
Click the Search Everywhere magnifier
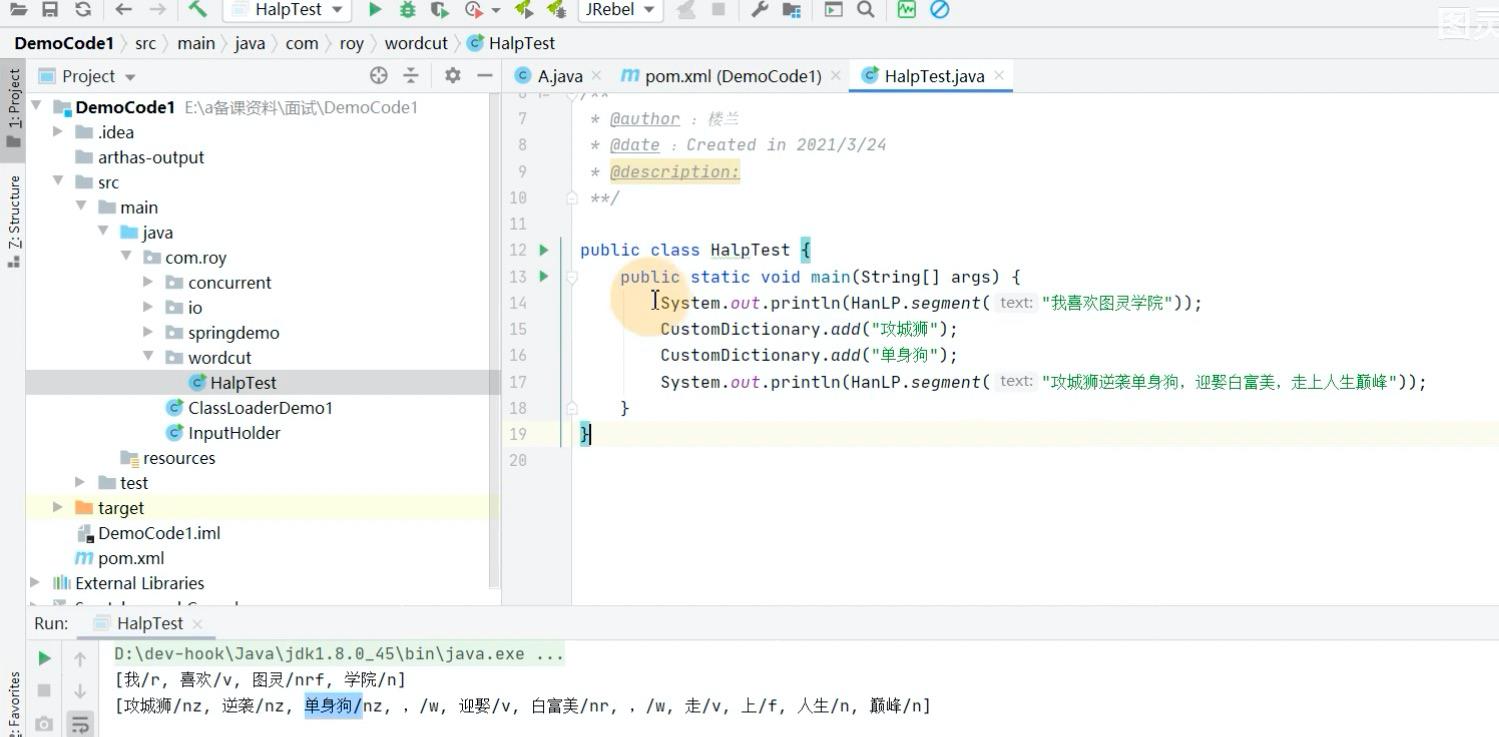pyautogui.click(x=866, y=10)
